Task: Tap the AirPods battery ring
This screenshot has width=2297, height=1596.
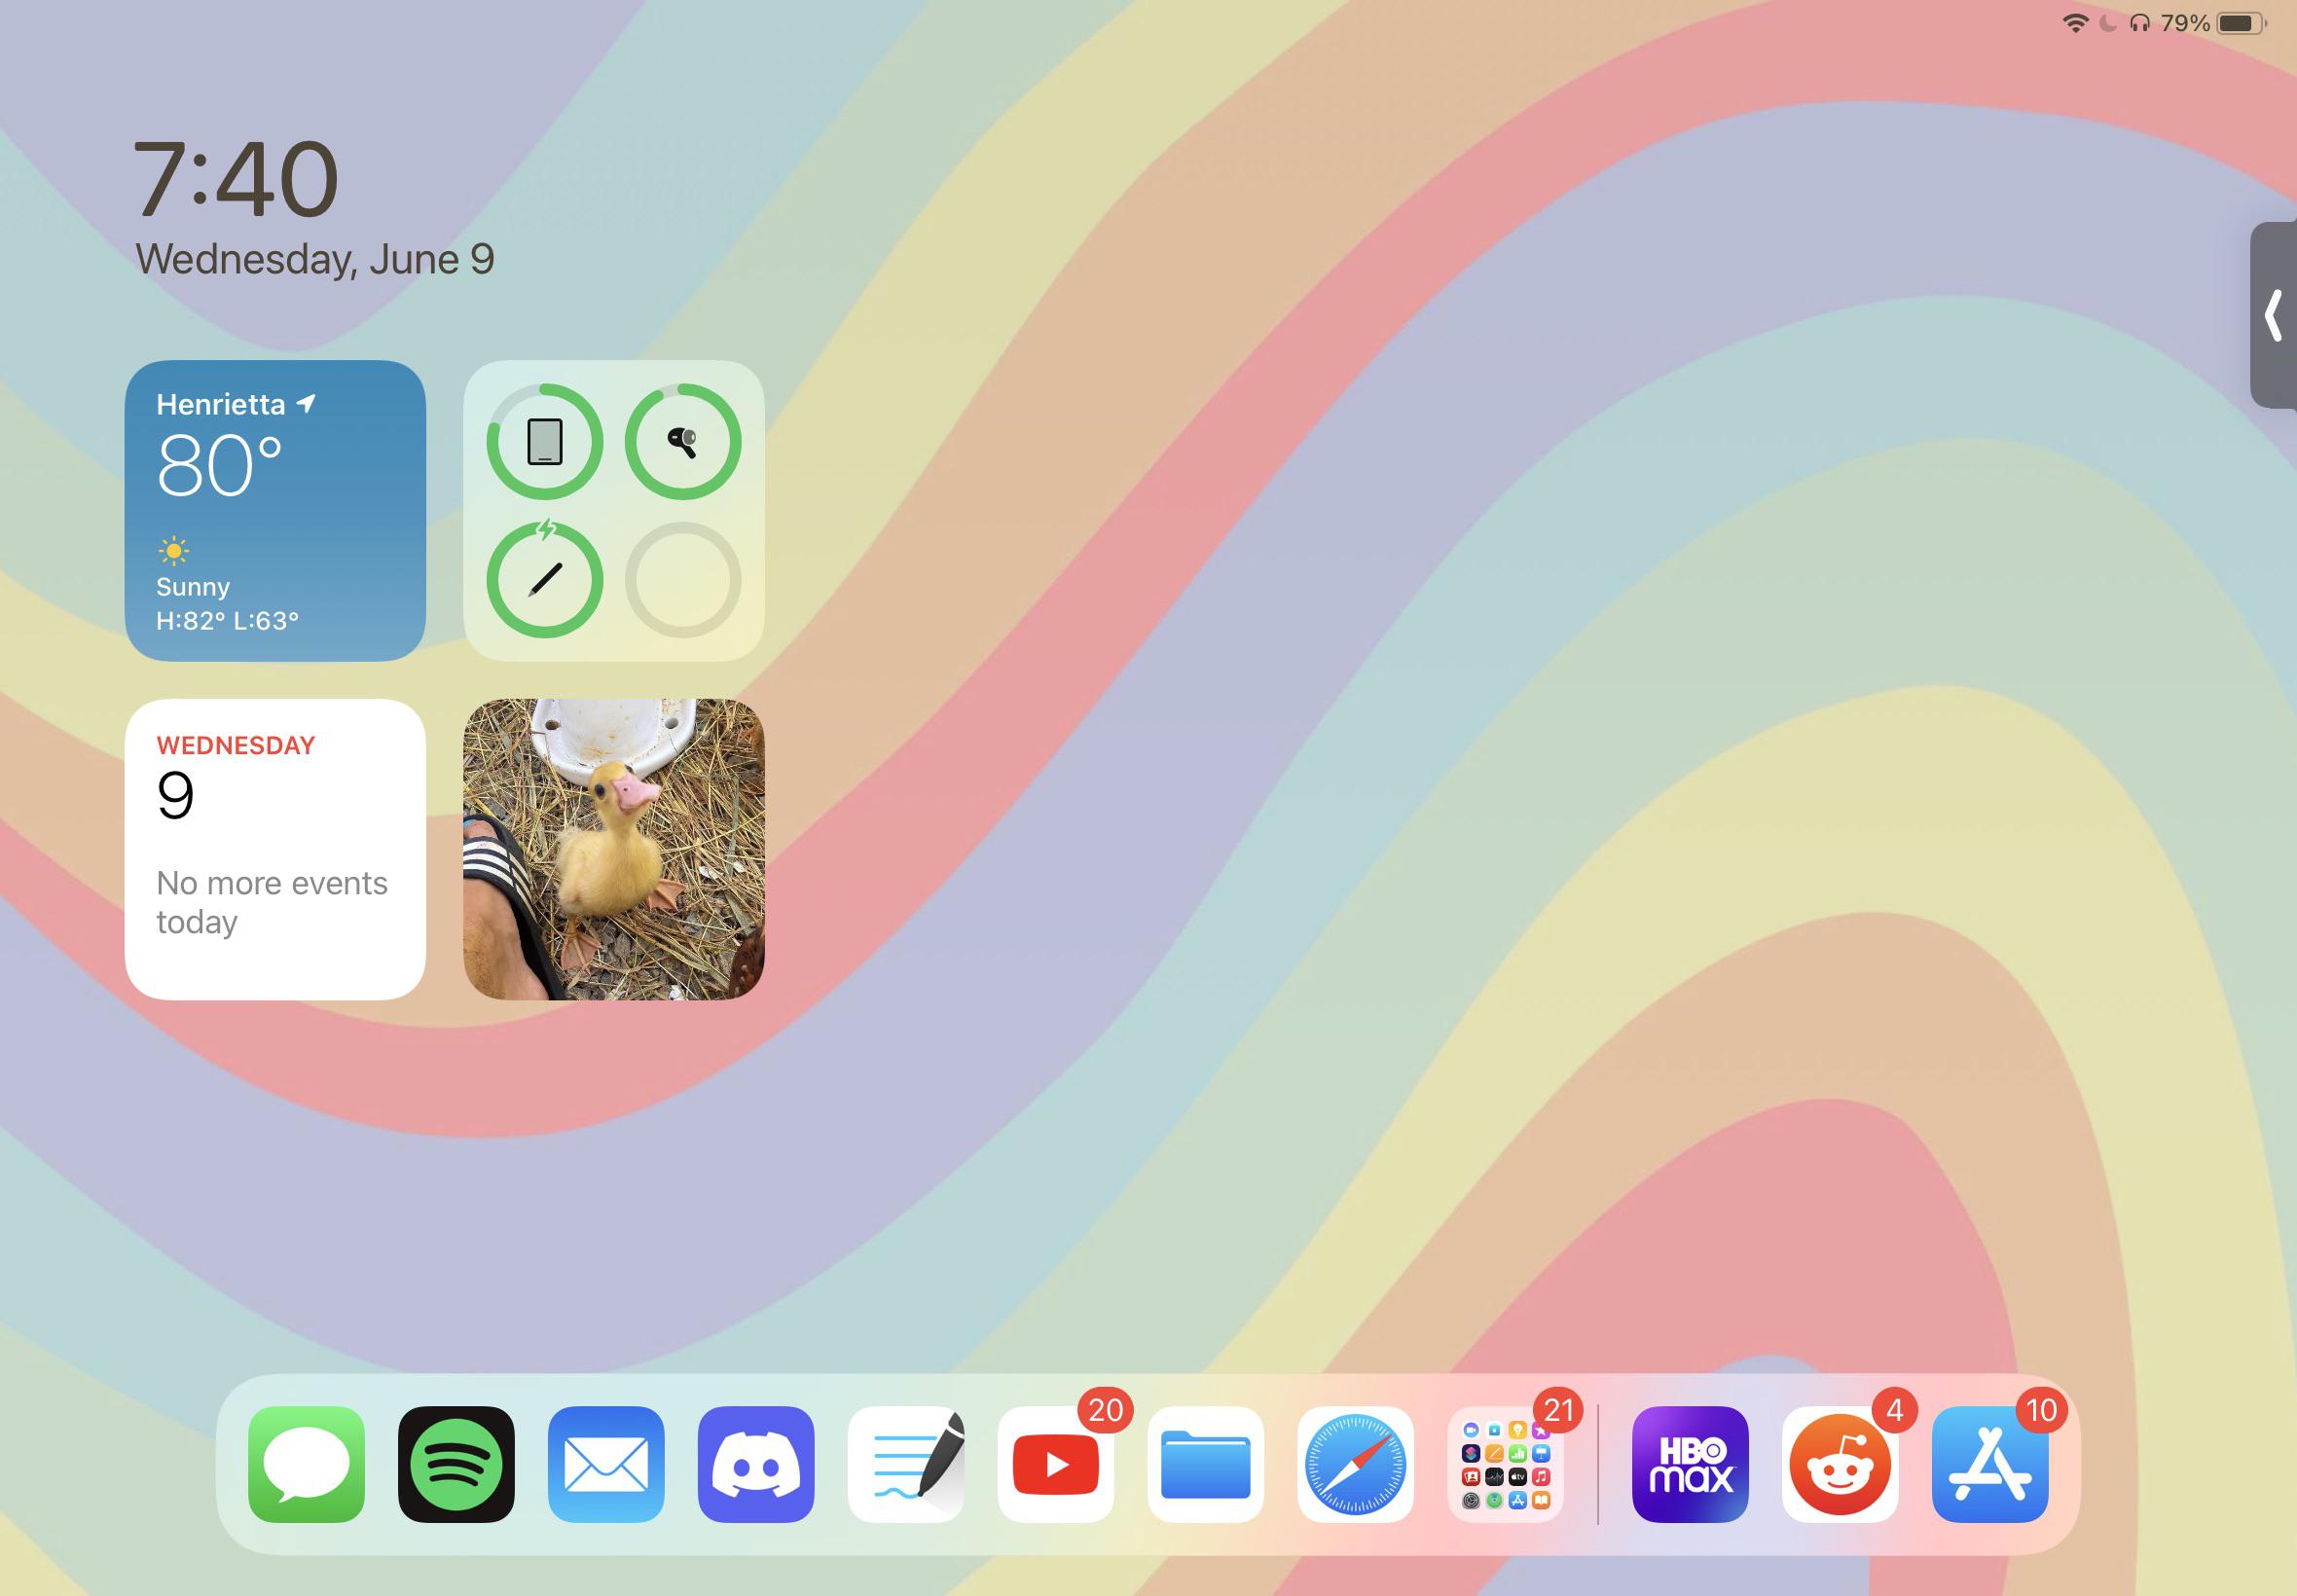Action: pyautogui.click(x=683, y=441)
